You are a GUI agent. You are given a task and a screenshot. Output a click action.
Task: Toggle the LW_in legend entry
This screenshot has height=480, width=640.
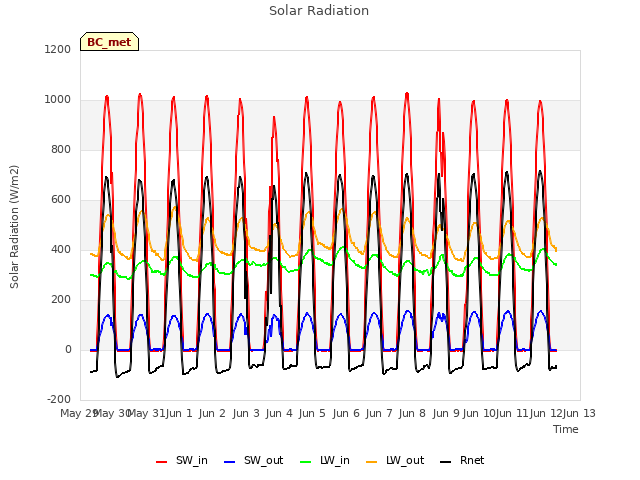[x=325, y=461]
